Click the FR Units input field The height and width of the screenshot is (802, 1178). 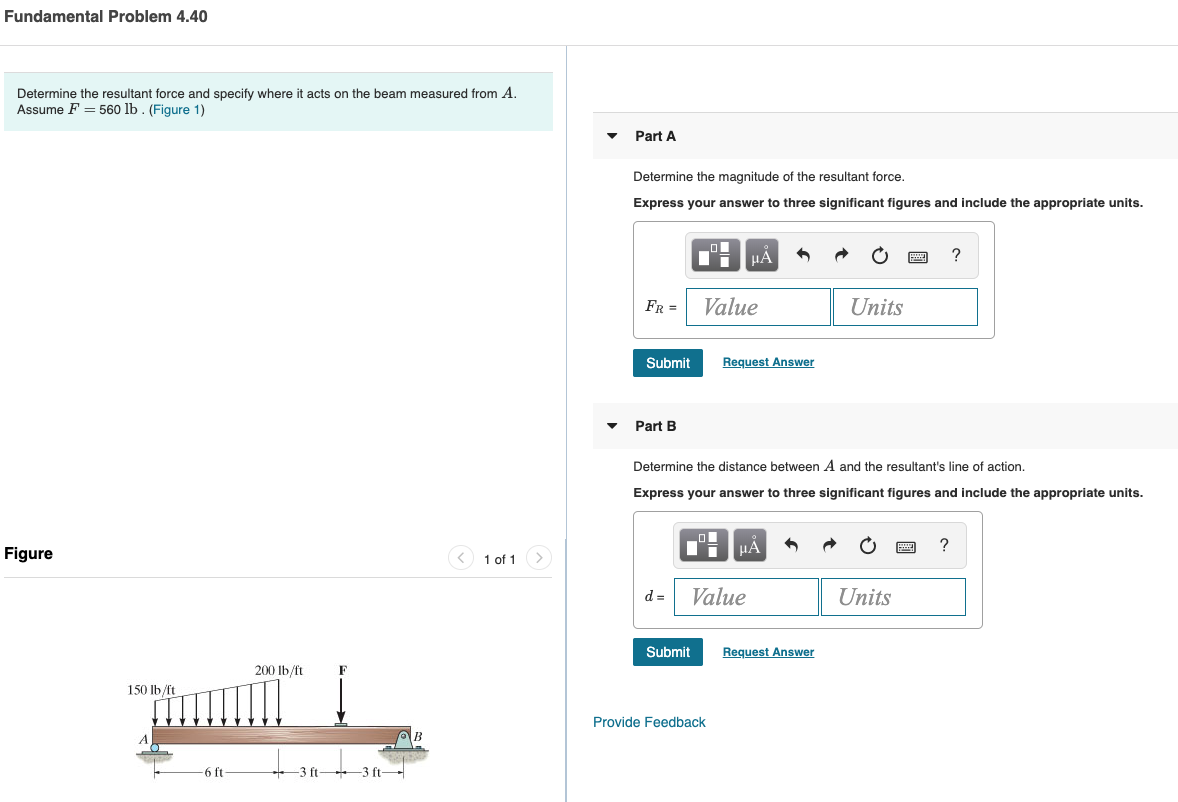[905, 307]
